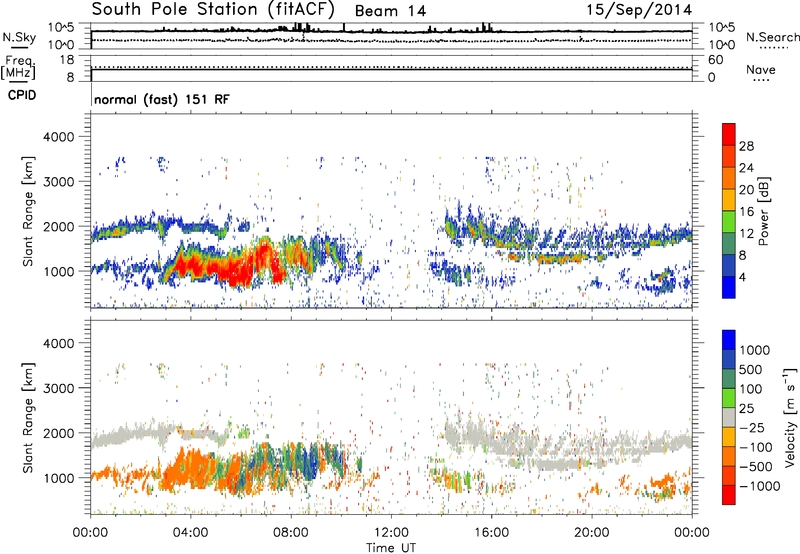Click the 'South Pole Station (fitACF)' title
Screen dimensions: 800x554
click(x=213, y=10)
